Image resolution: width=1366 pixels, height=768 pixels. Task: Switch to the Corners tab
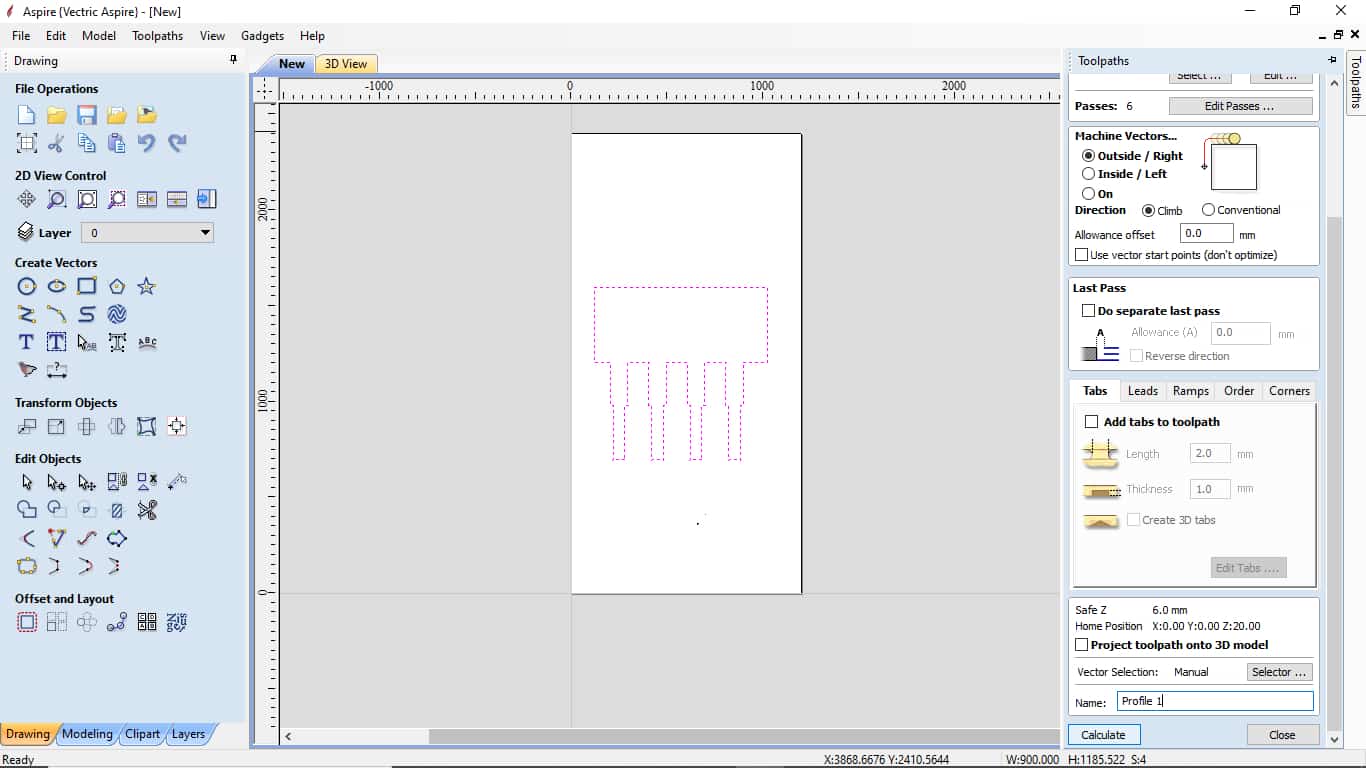point(1289,391)
